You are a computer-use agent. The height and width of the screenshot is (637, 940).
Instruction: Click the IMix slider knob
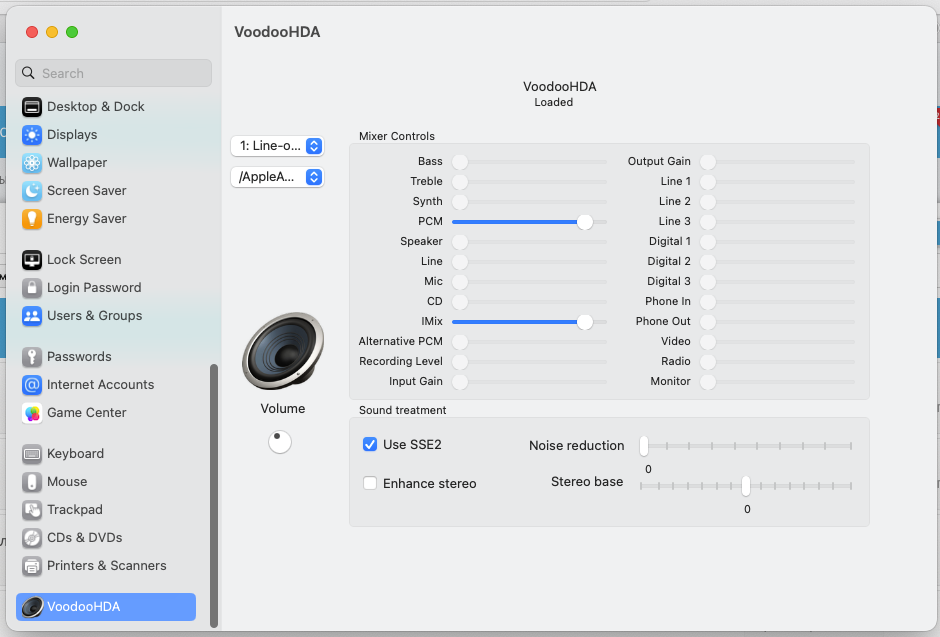[585, 322]
